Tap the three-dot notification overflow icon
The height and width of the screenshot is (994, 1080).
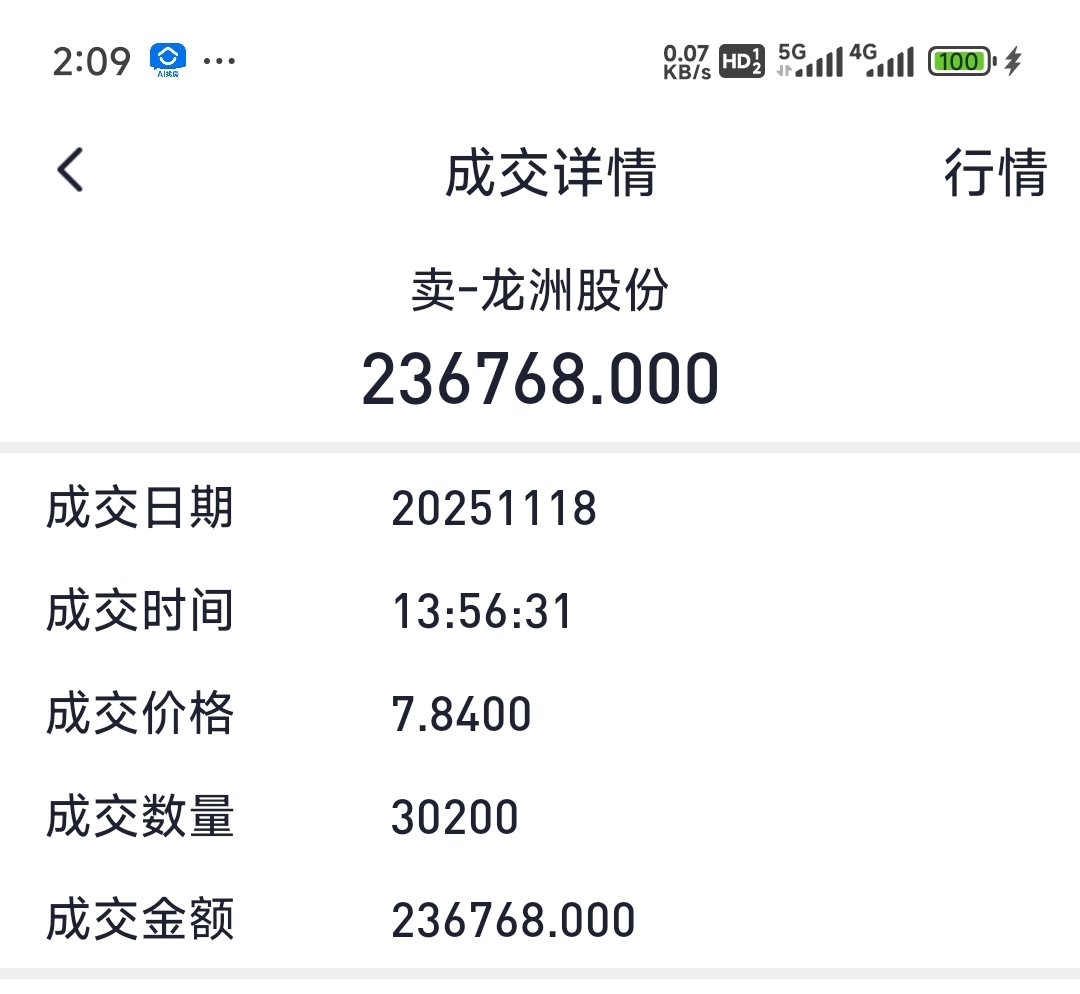pos(219,61)
